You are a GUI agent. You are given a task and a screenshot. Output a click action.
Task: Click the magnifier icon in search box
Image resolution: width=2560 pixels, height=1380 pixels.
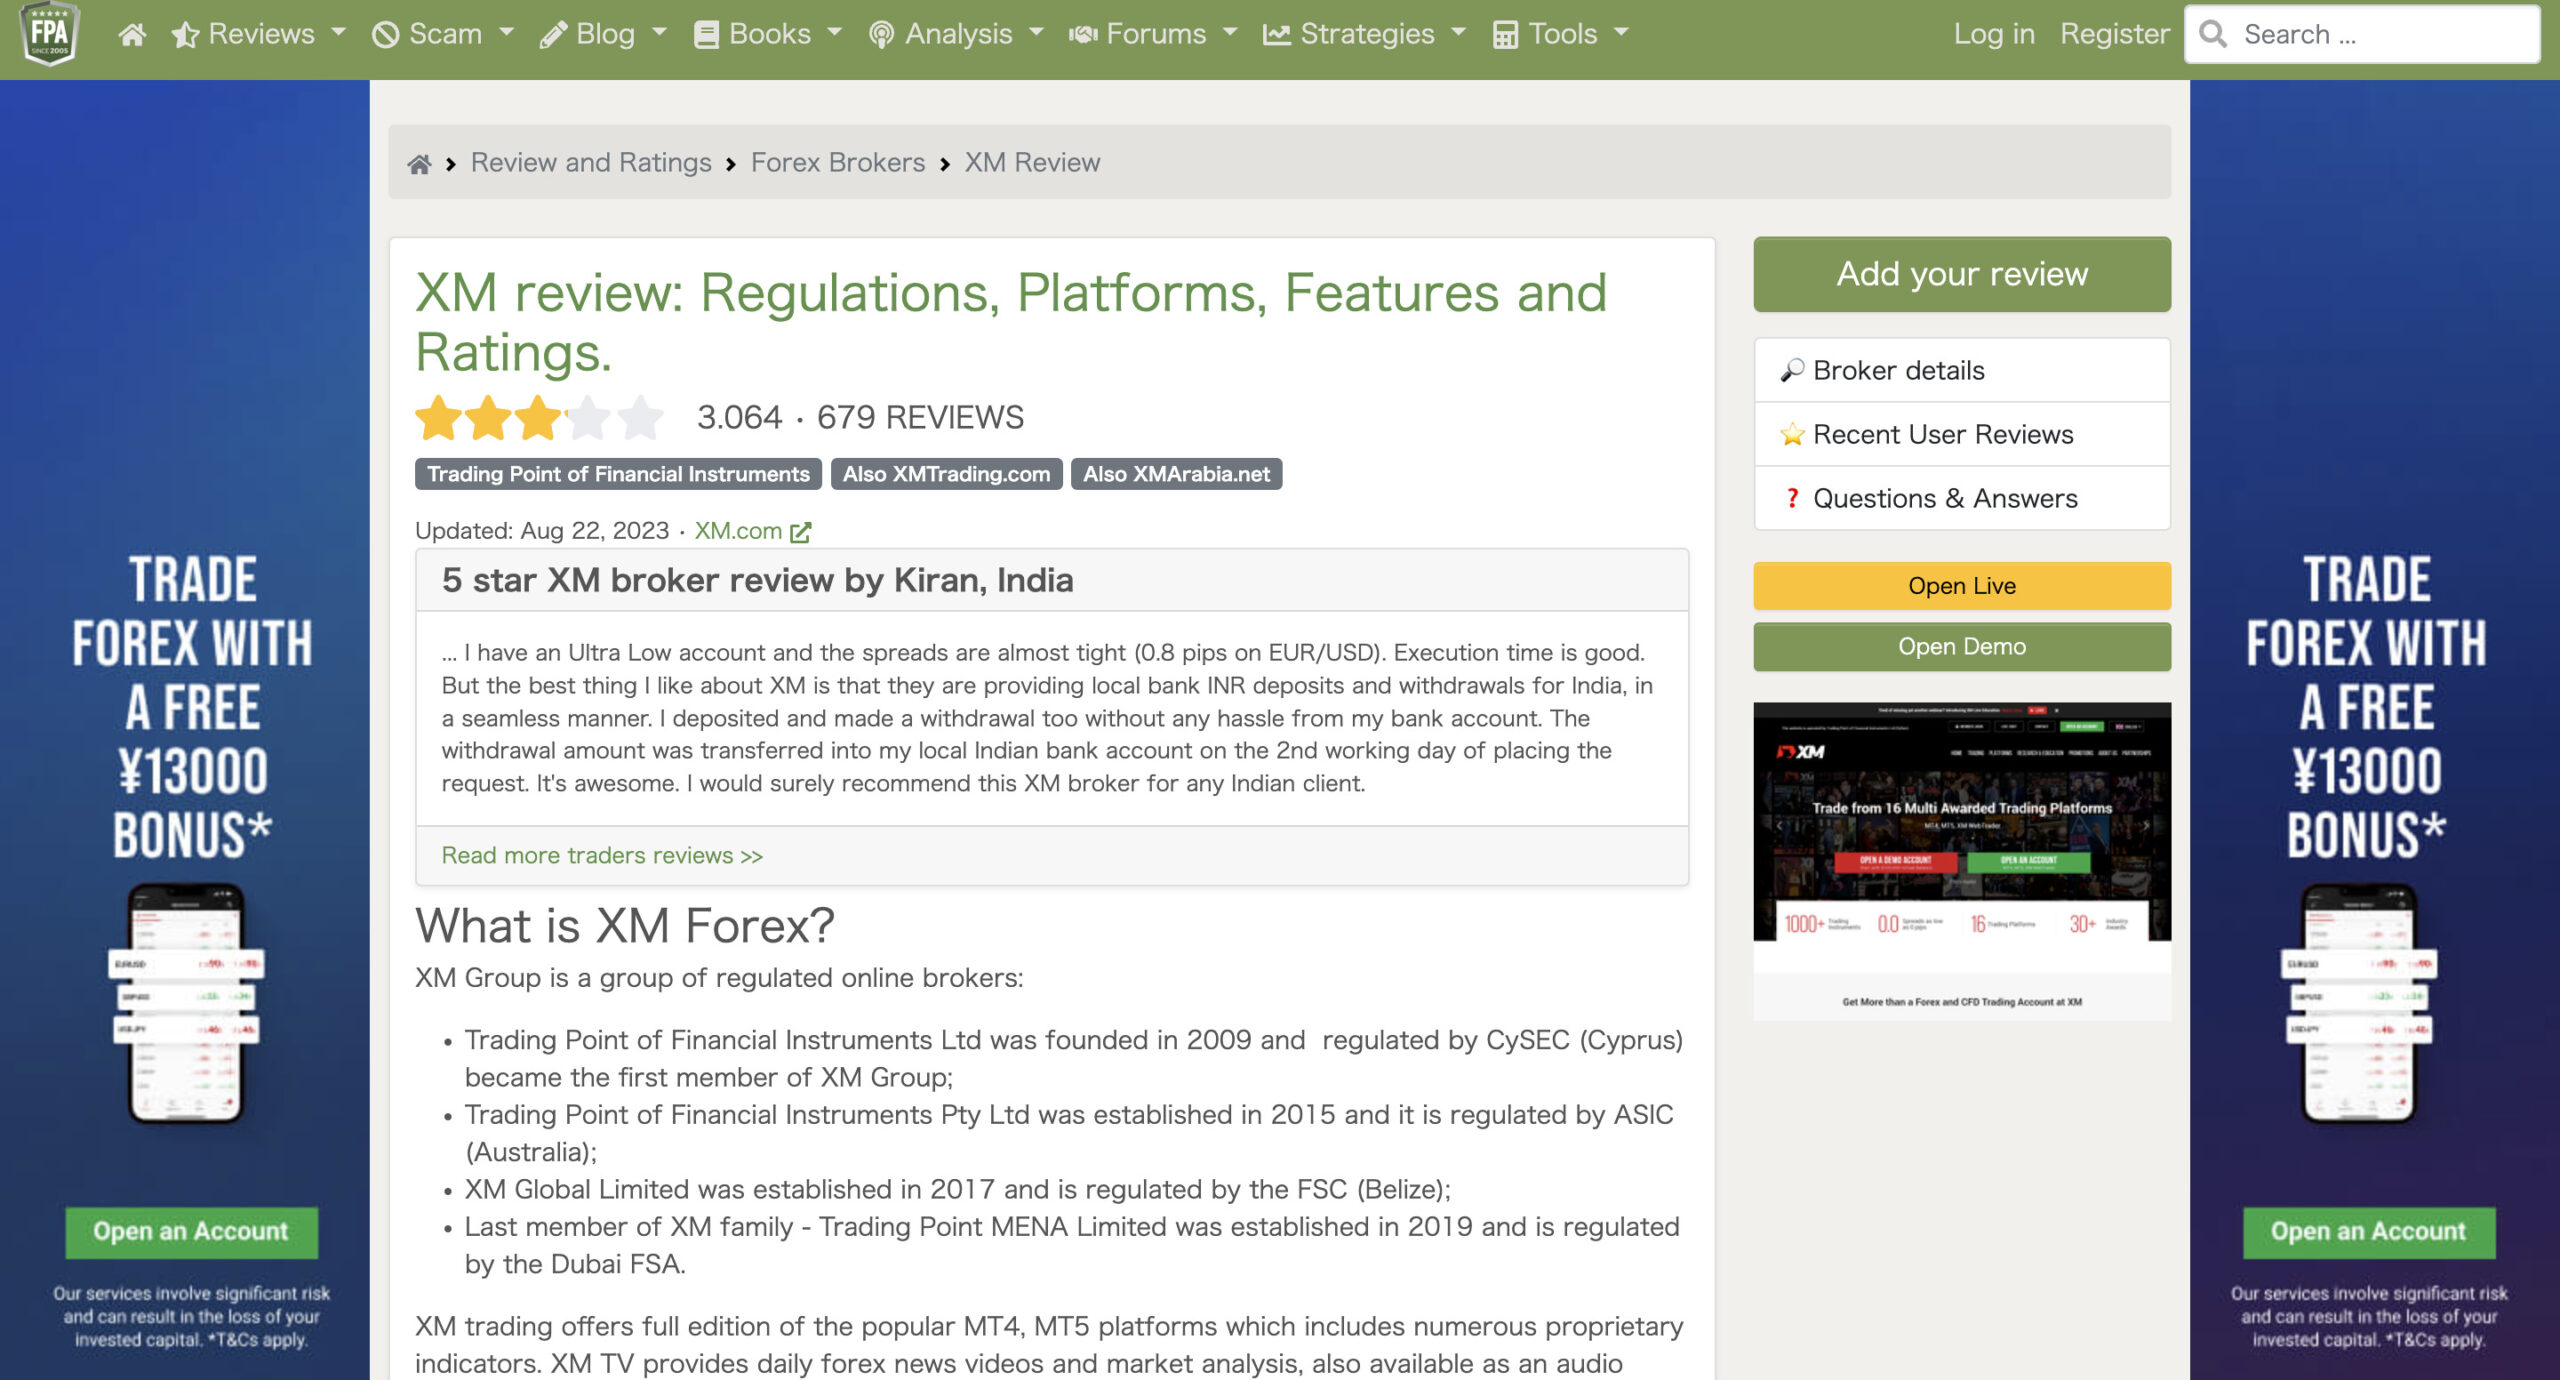[x=2213, y=34]
